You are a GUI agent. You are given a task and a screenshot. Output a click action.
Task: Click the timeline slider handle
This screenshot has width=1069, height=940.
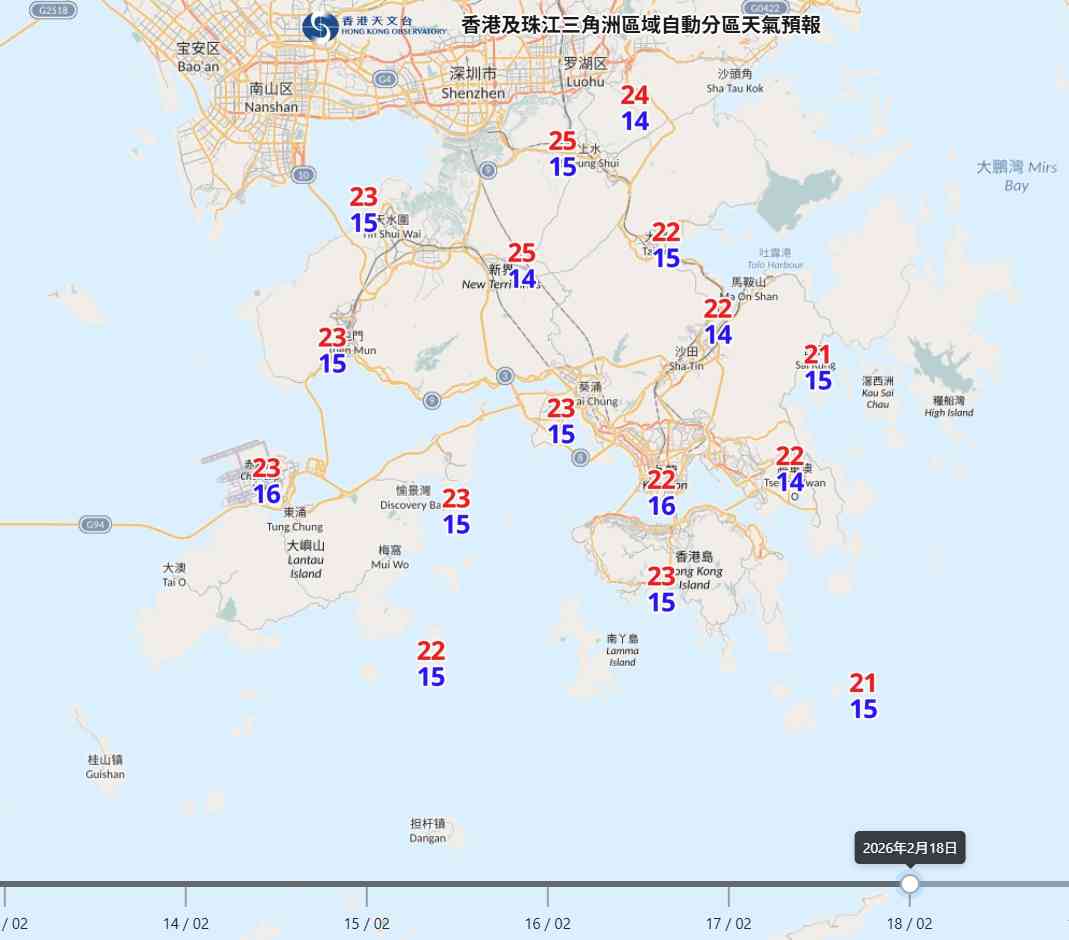tap(908, 884)
